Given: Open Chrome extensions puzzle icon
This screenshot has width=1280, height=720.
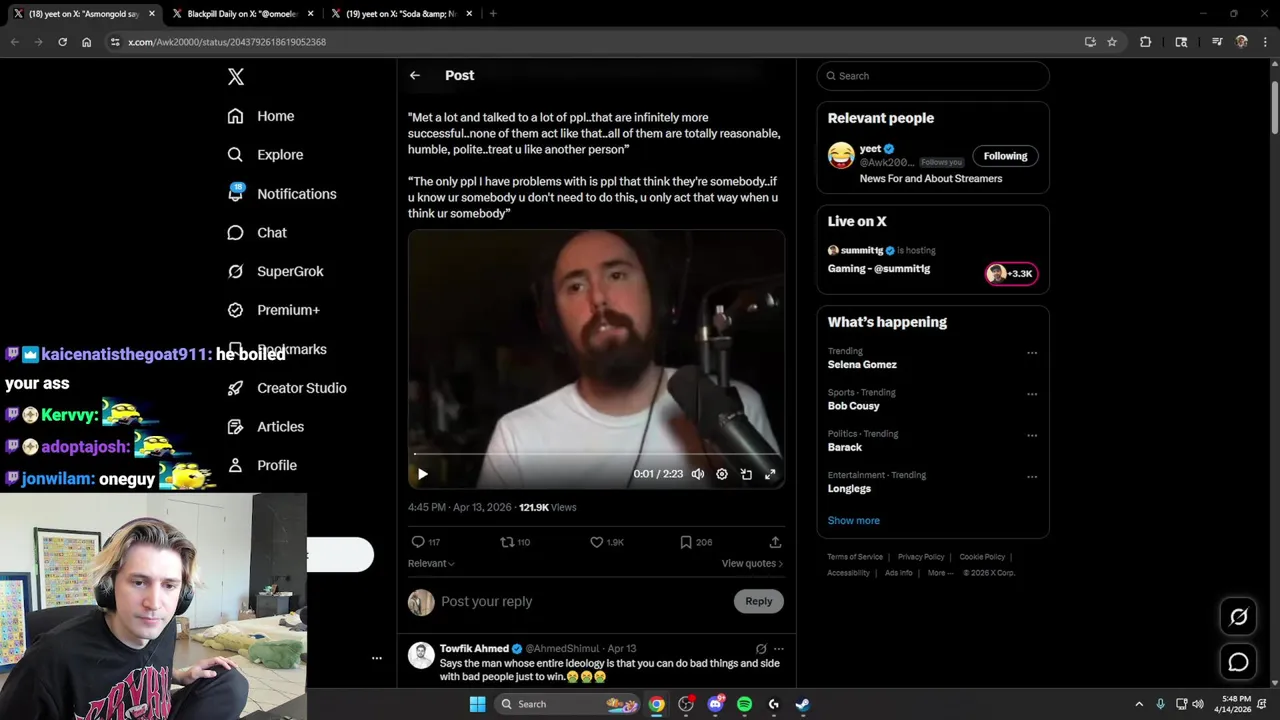Looking at the screenshot, I should tap(1145, 42).
